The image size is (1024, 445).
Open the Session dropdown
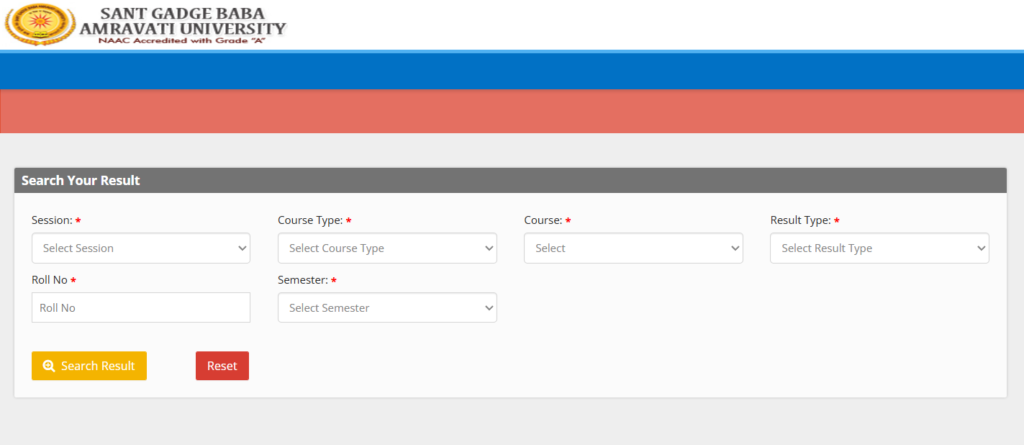(141, 248)
